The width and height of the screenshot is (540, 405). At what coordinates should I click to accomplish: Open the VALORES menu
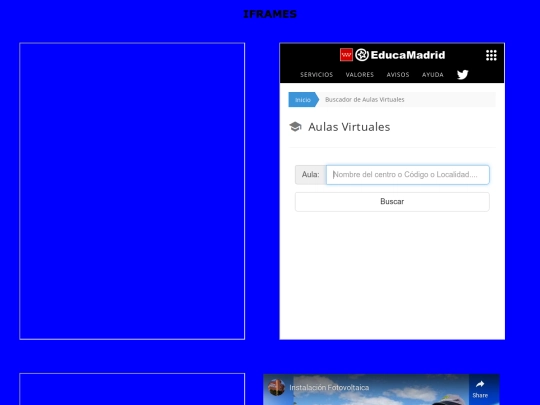click(360, 75)
